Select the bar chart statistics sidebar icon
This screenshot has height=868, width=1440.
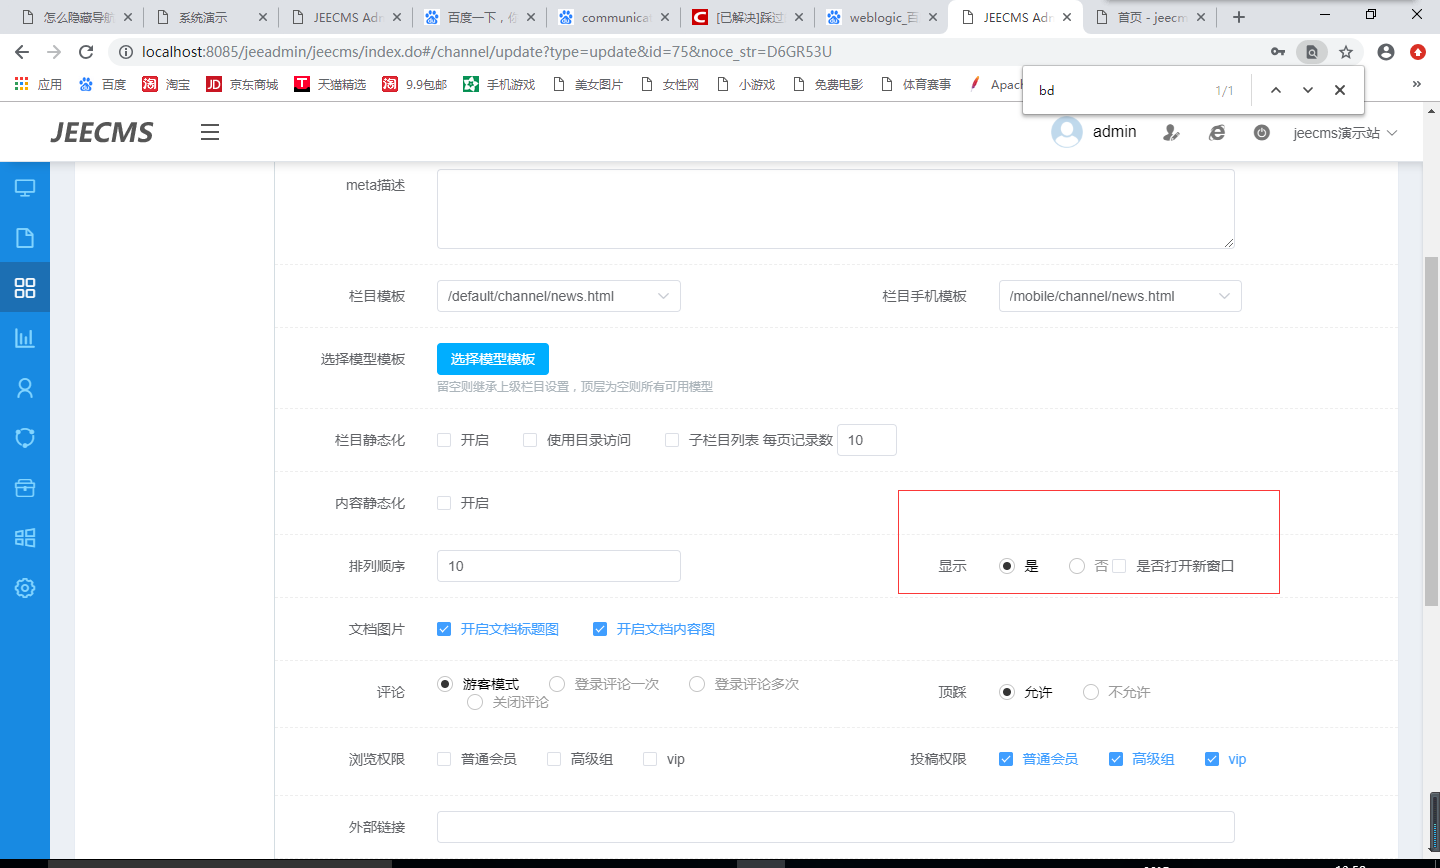tap(25, 338)
